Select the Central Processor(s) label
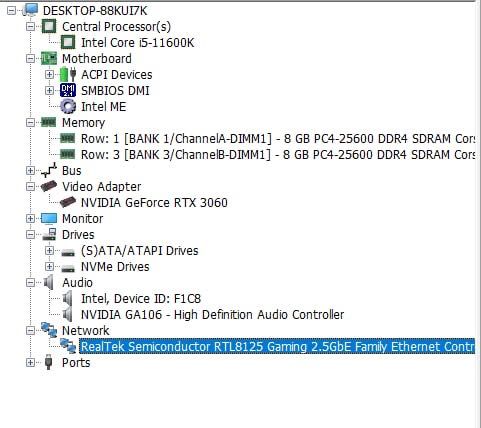Image resolution: width=481 pixels, height=428 pixels. [117, 27]
